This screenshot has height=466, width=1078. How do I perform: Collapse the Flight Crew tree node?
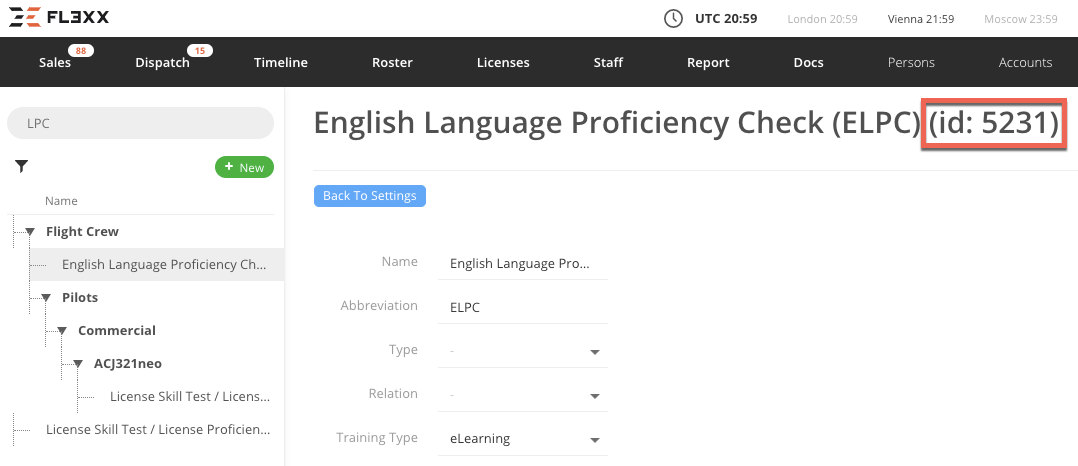pyautogui.click(x=30, y=232)
